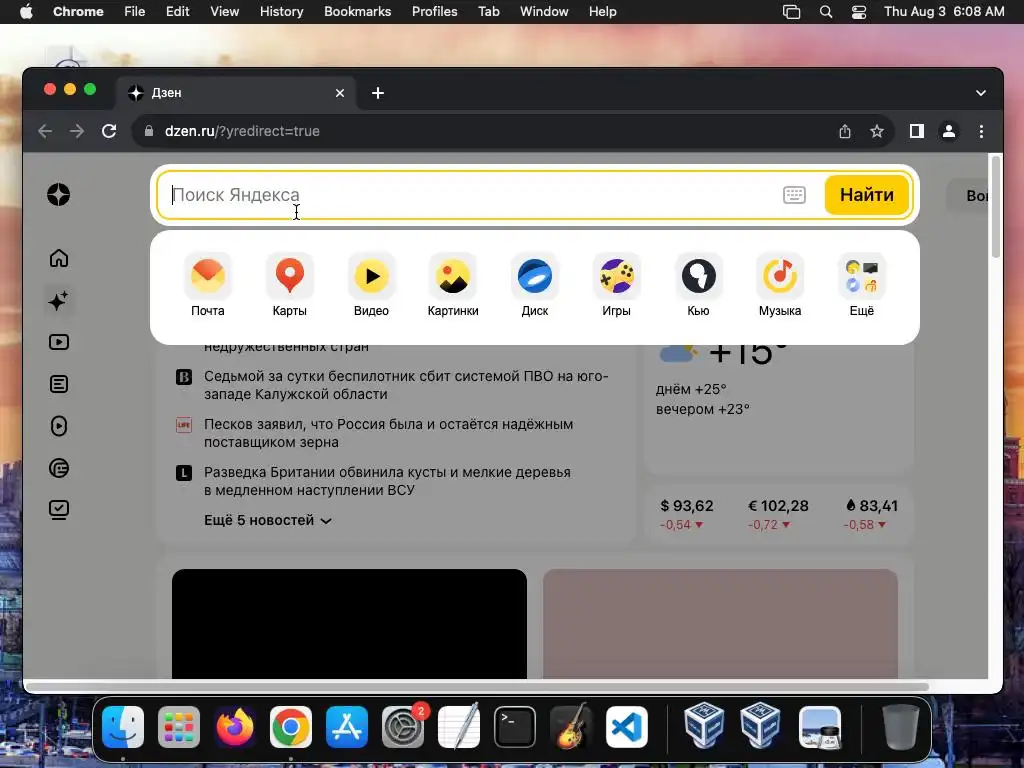1024x768 pixels.
Task: Launch Firefox from the Dock
Action: (234, 727)
